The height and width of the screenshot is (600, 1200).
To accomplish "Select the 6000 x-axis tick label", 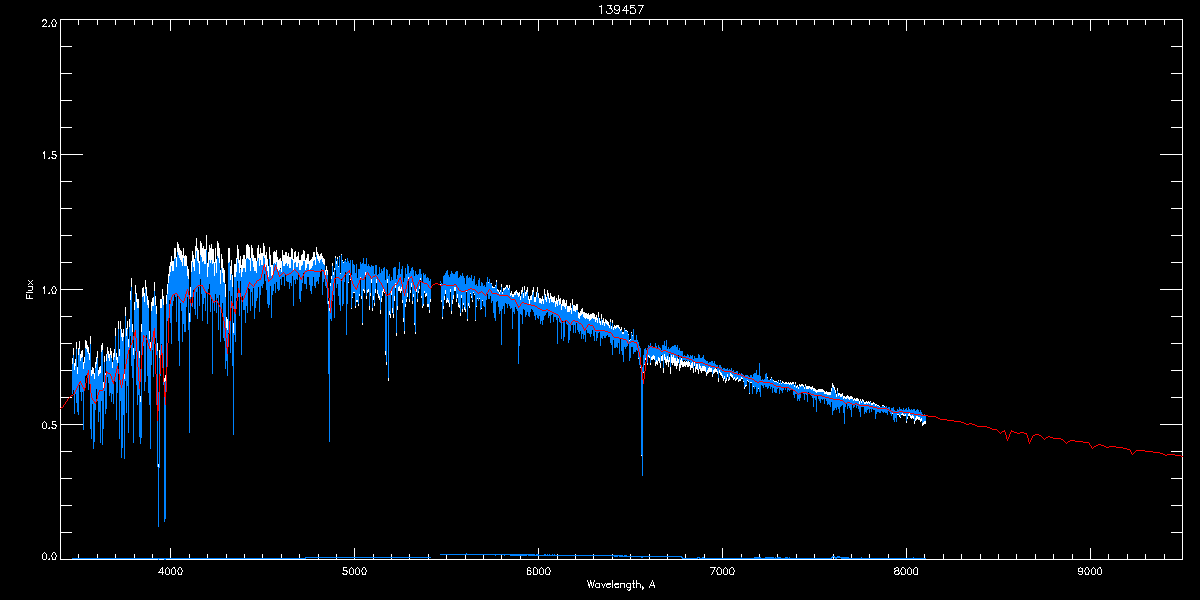I will tap(538, 572).
